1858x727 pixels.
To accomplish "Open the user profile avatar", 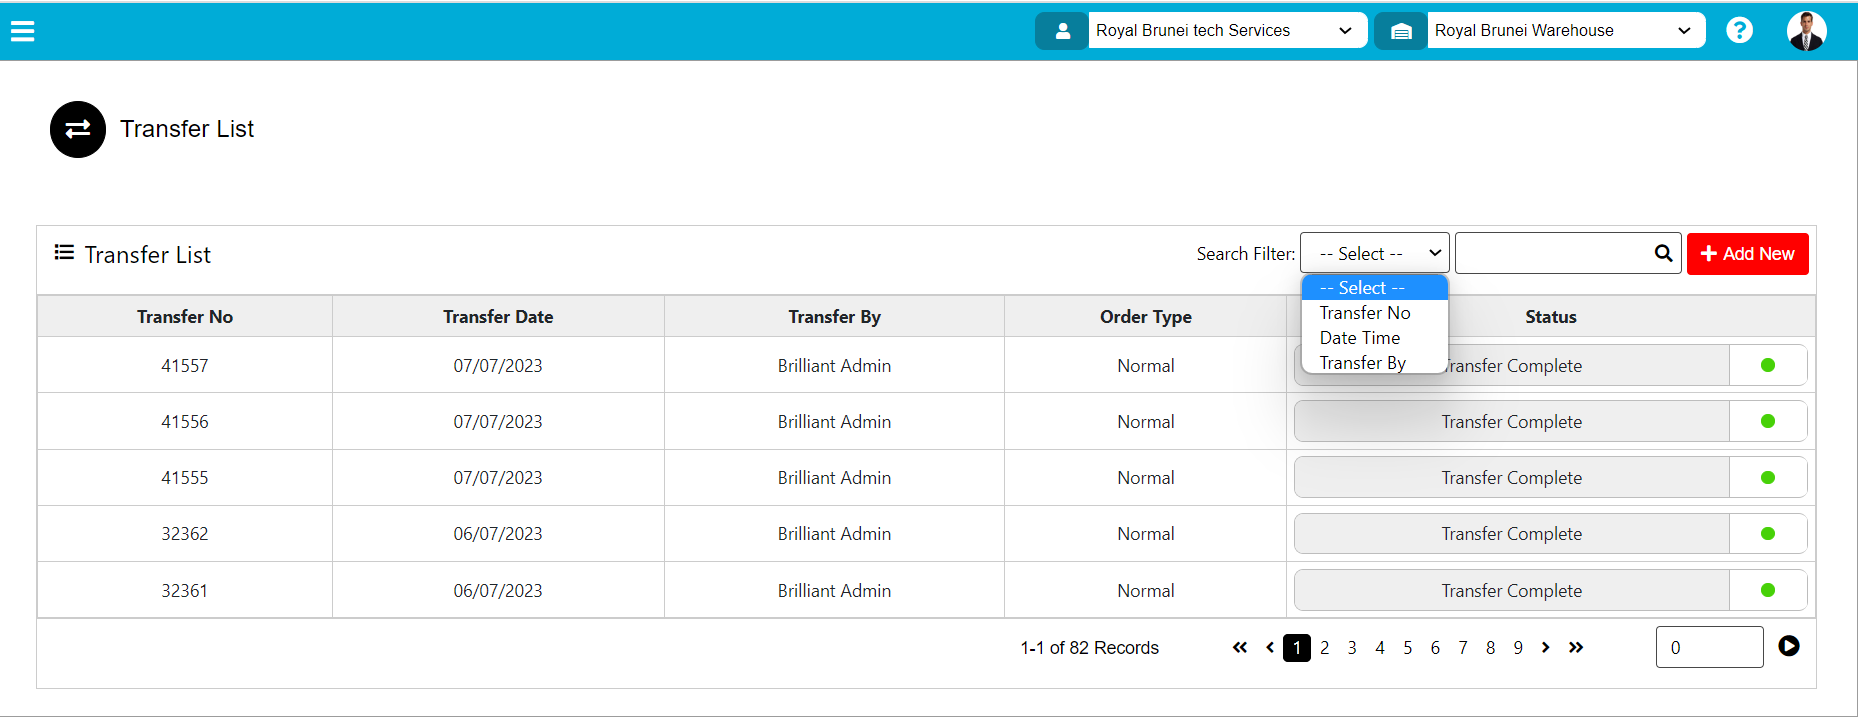I will tap(1805, 31).
